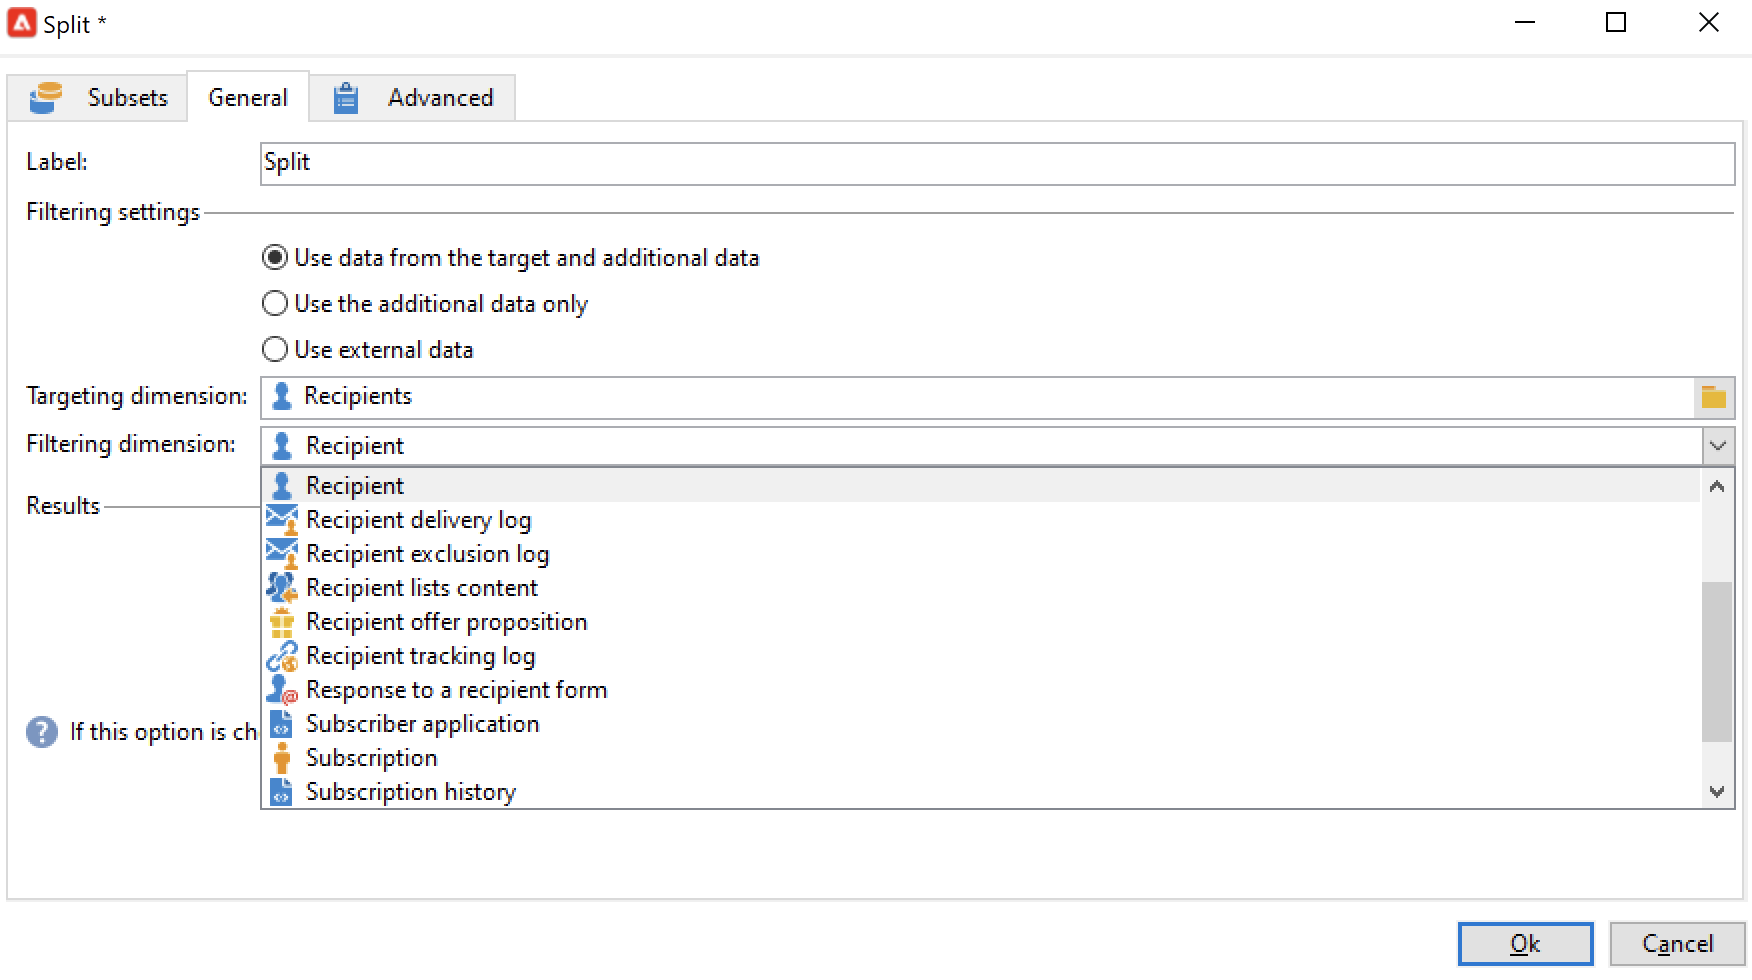Viewport: 1752px width, 980px height.
Task: Click the Recipient lists content icon
Action: click(282, 588)
